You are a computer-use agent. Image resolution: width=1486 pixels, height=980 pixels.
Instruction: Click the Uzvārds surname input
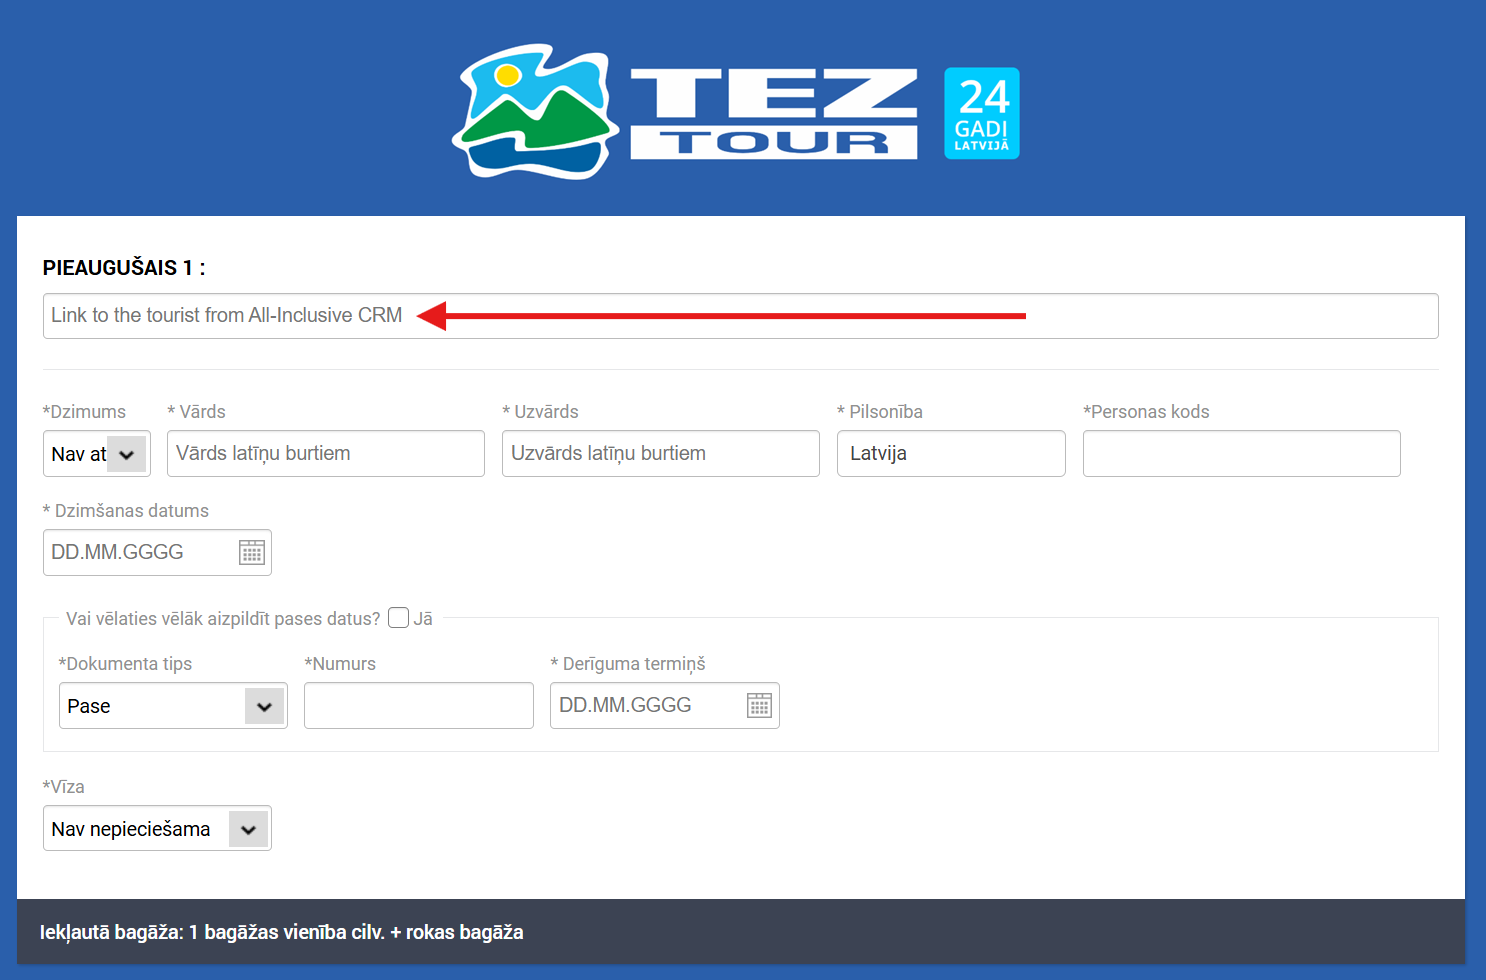click(660, 454)
